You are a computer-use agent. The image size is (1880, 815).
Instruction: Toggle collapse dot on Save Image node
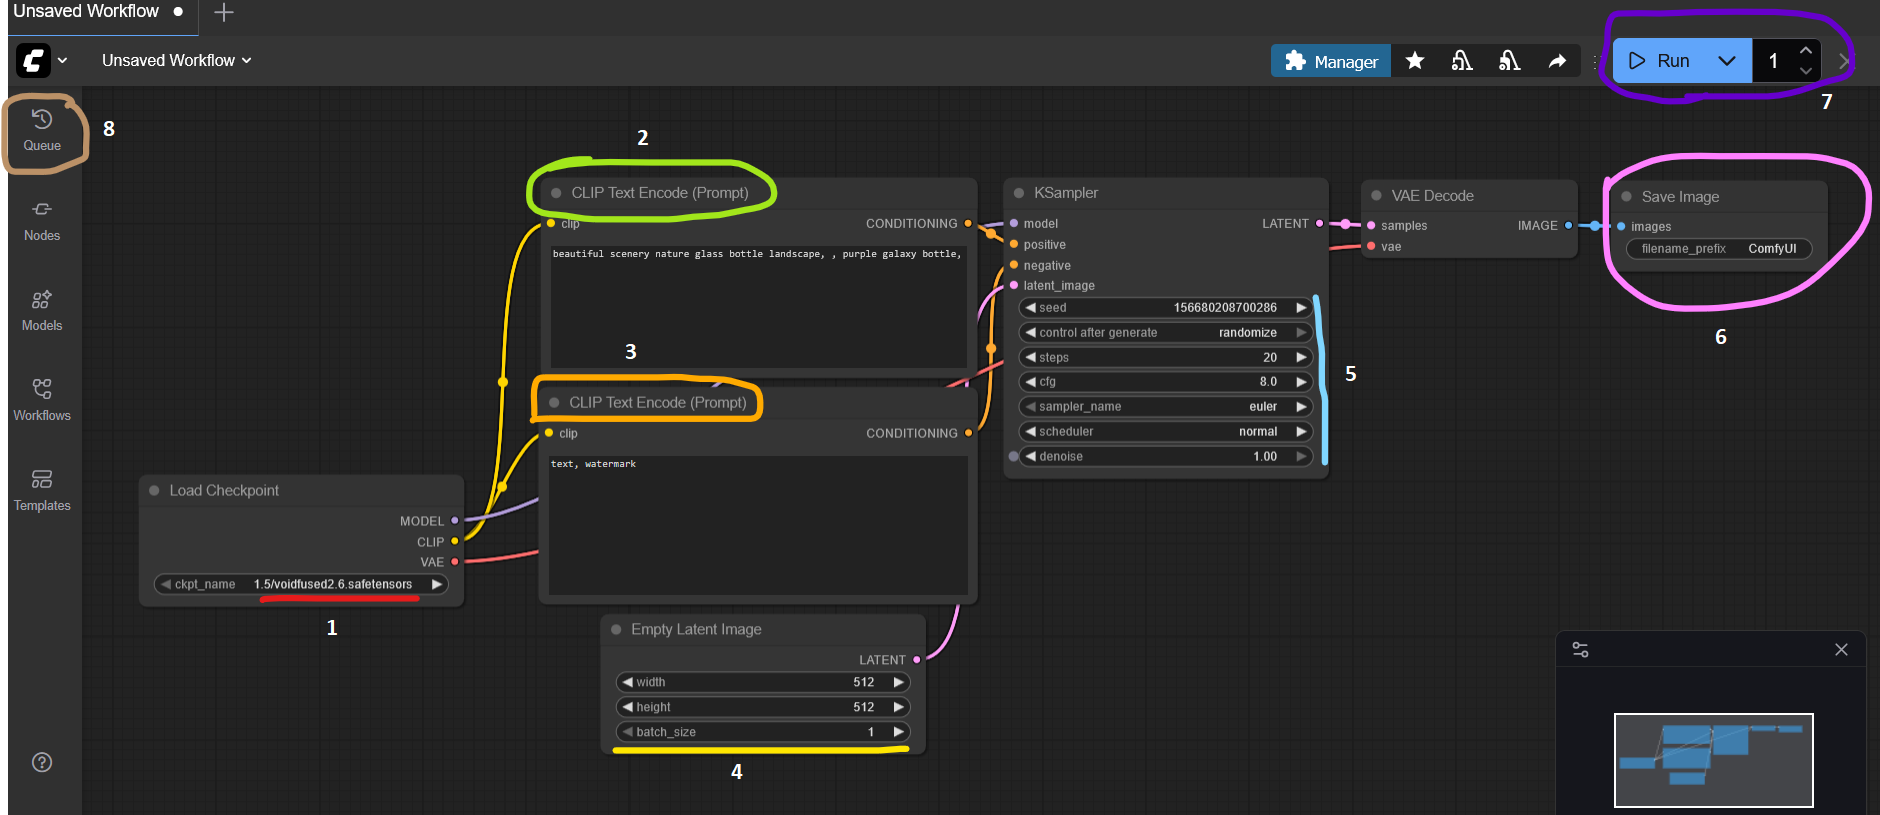[x=1626, y=197]
